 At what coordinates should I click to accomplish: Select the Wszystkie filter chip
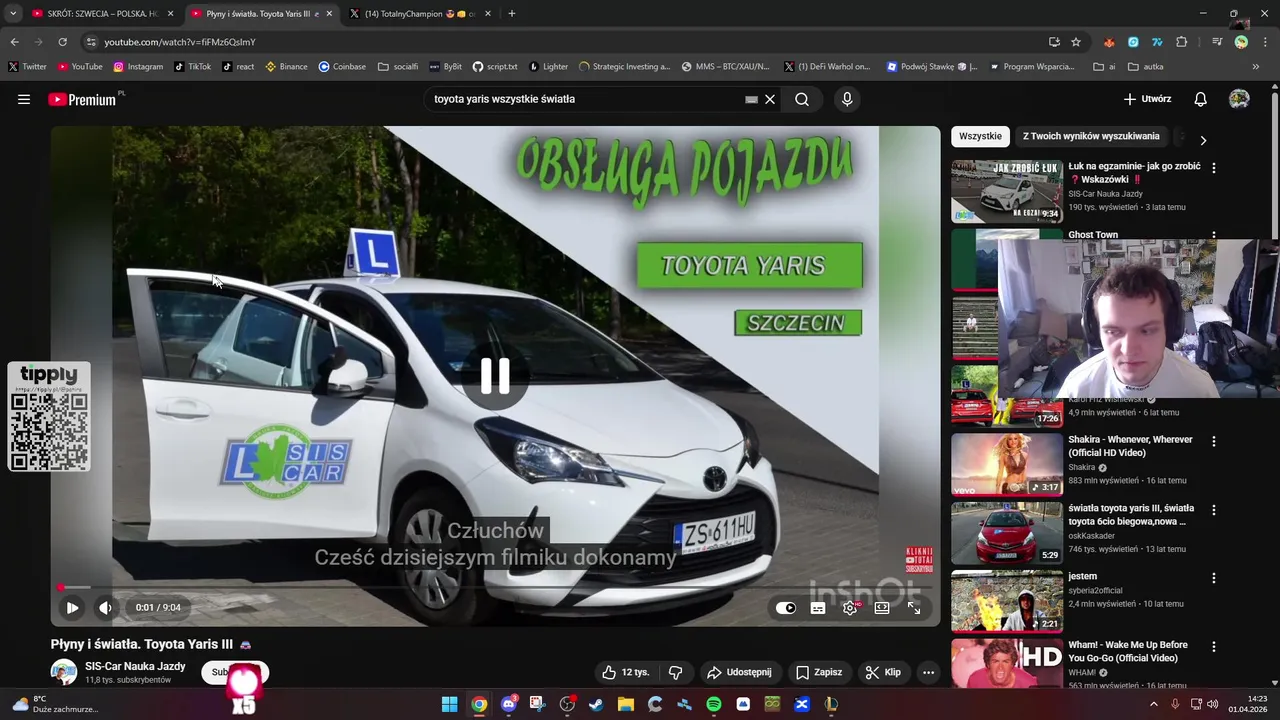[x=980, y=136]
